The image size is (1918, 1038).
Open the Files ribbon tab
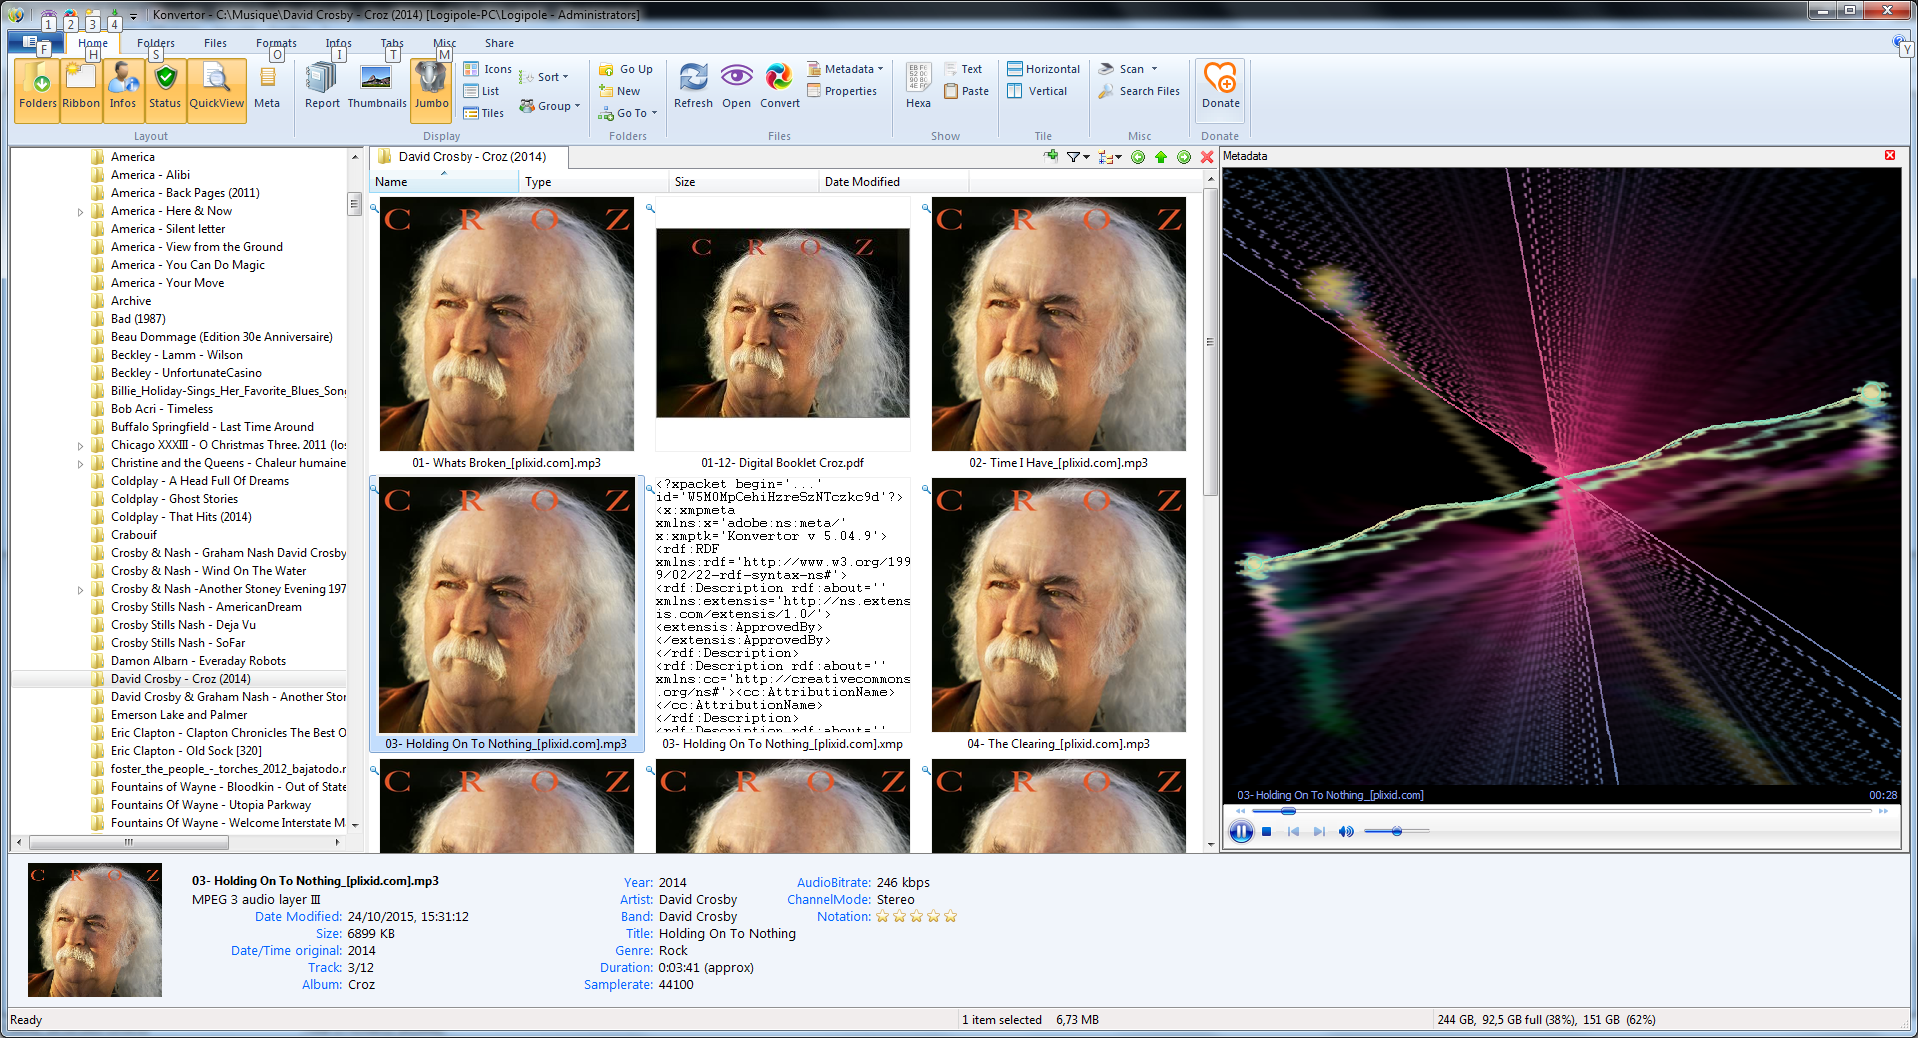(x=215, y=43)
